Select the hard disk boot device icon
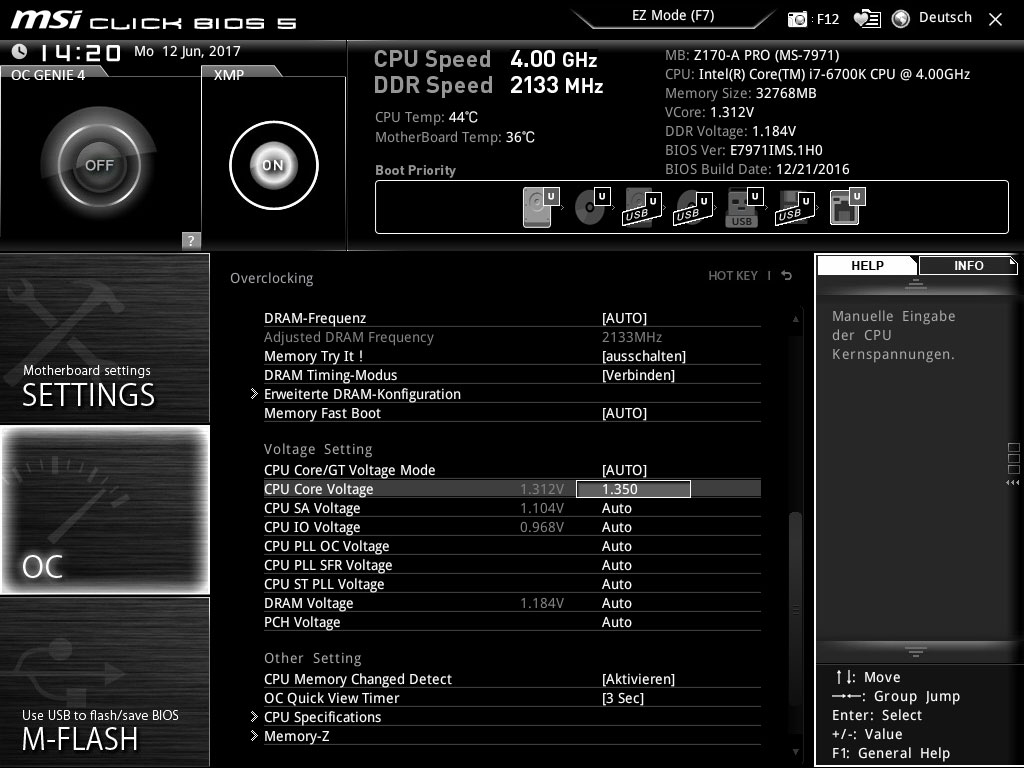 point(541,206)
